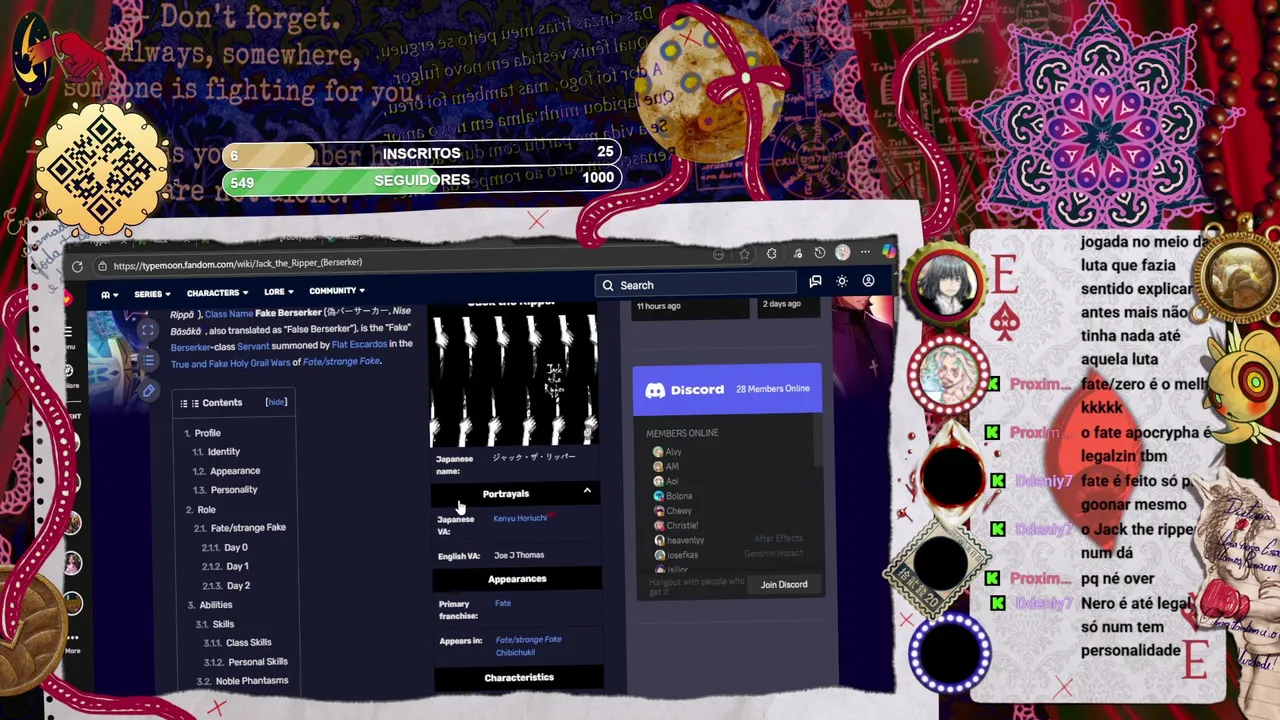Expand the article with fullscreen icon
Image resolution: width=1280 pixels, height=720 pixels.
(147, 330)
